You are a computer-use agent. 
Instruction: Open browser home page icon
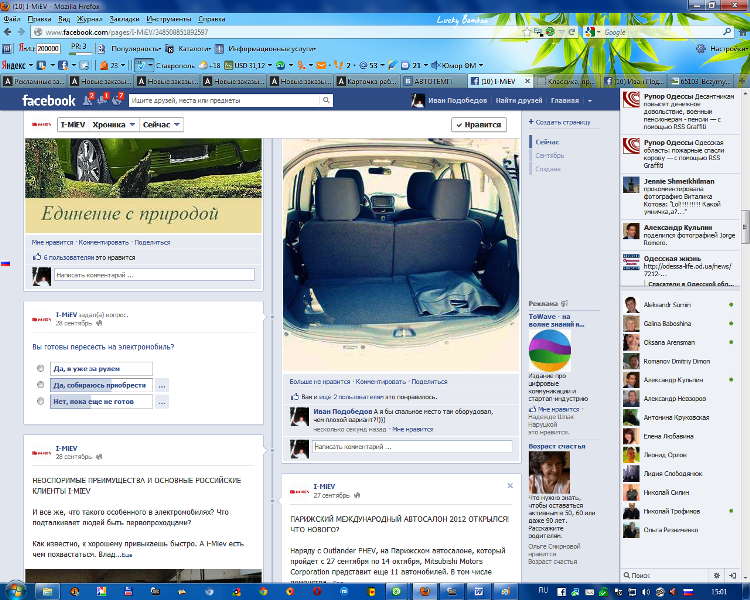click(x=743, y=32)
